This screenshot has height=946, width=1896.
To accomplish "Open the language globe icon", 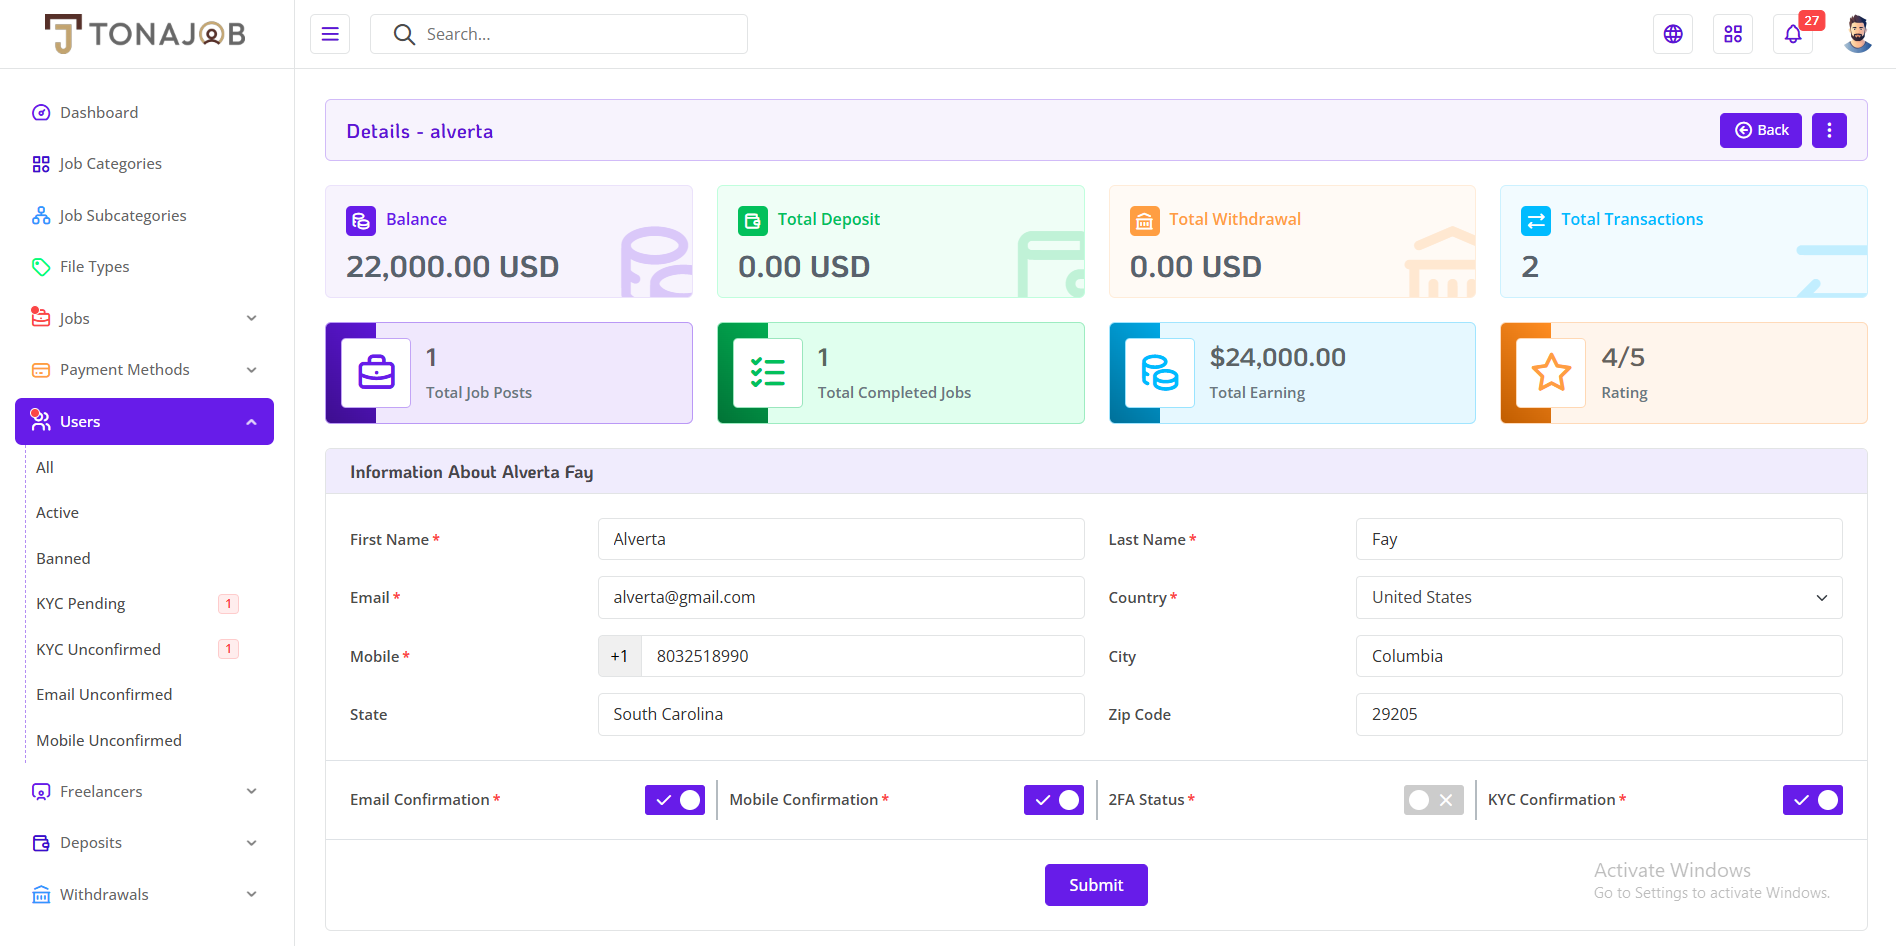I will click(1673, 34).
